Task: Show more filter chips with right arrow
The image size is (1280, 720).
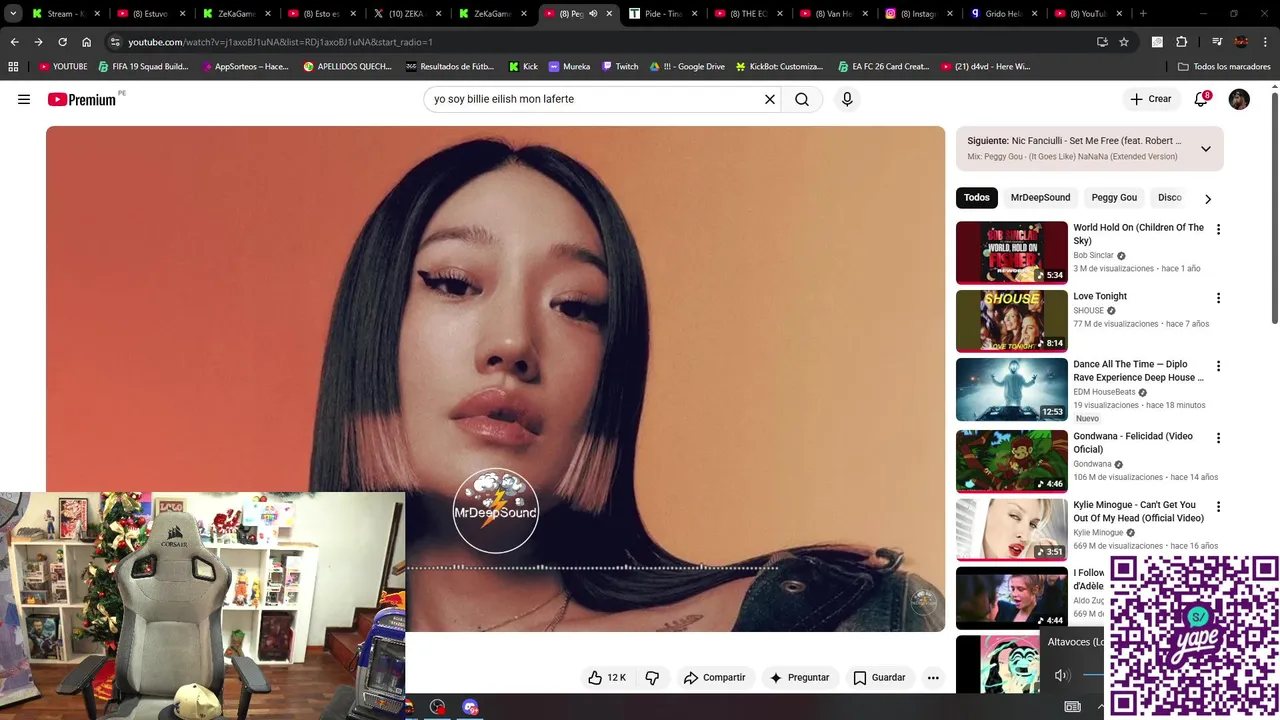Action: (1208, 198)
